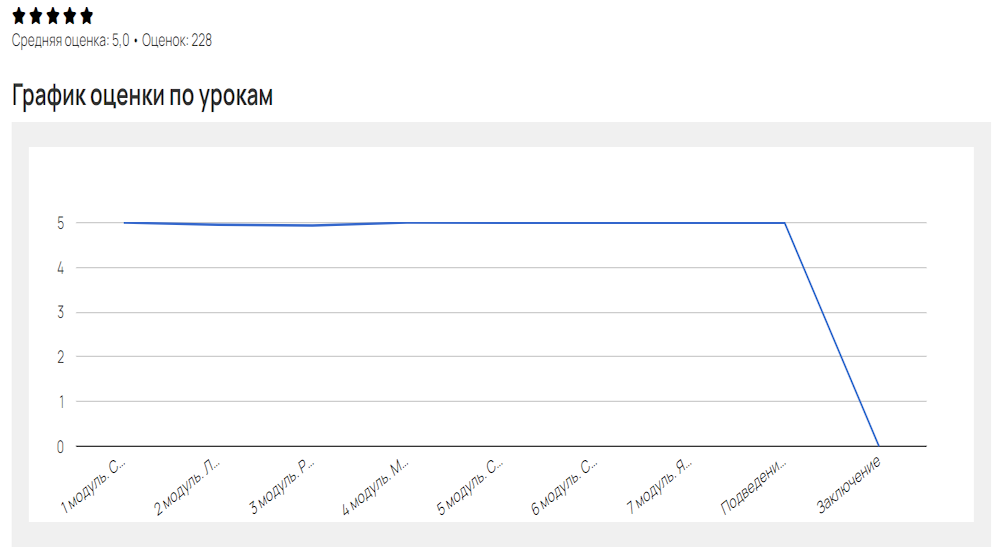Select the '5 модуль' x-axis label
Screen dimensions: 1000x553
(472, 486)
